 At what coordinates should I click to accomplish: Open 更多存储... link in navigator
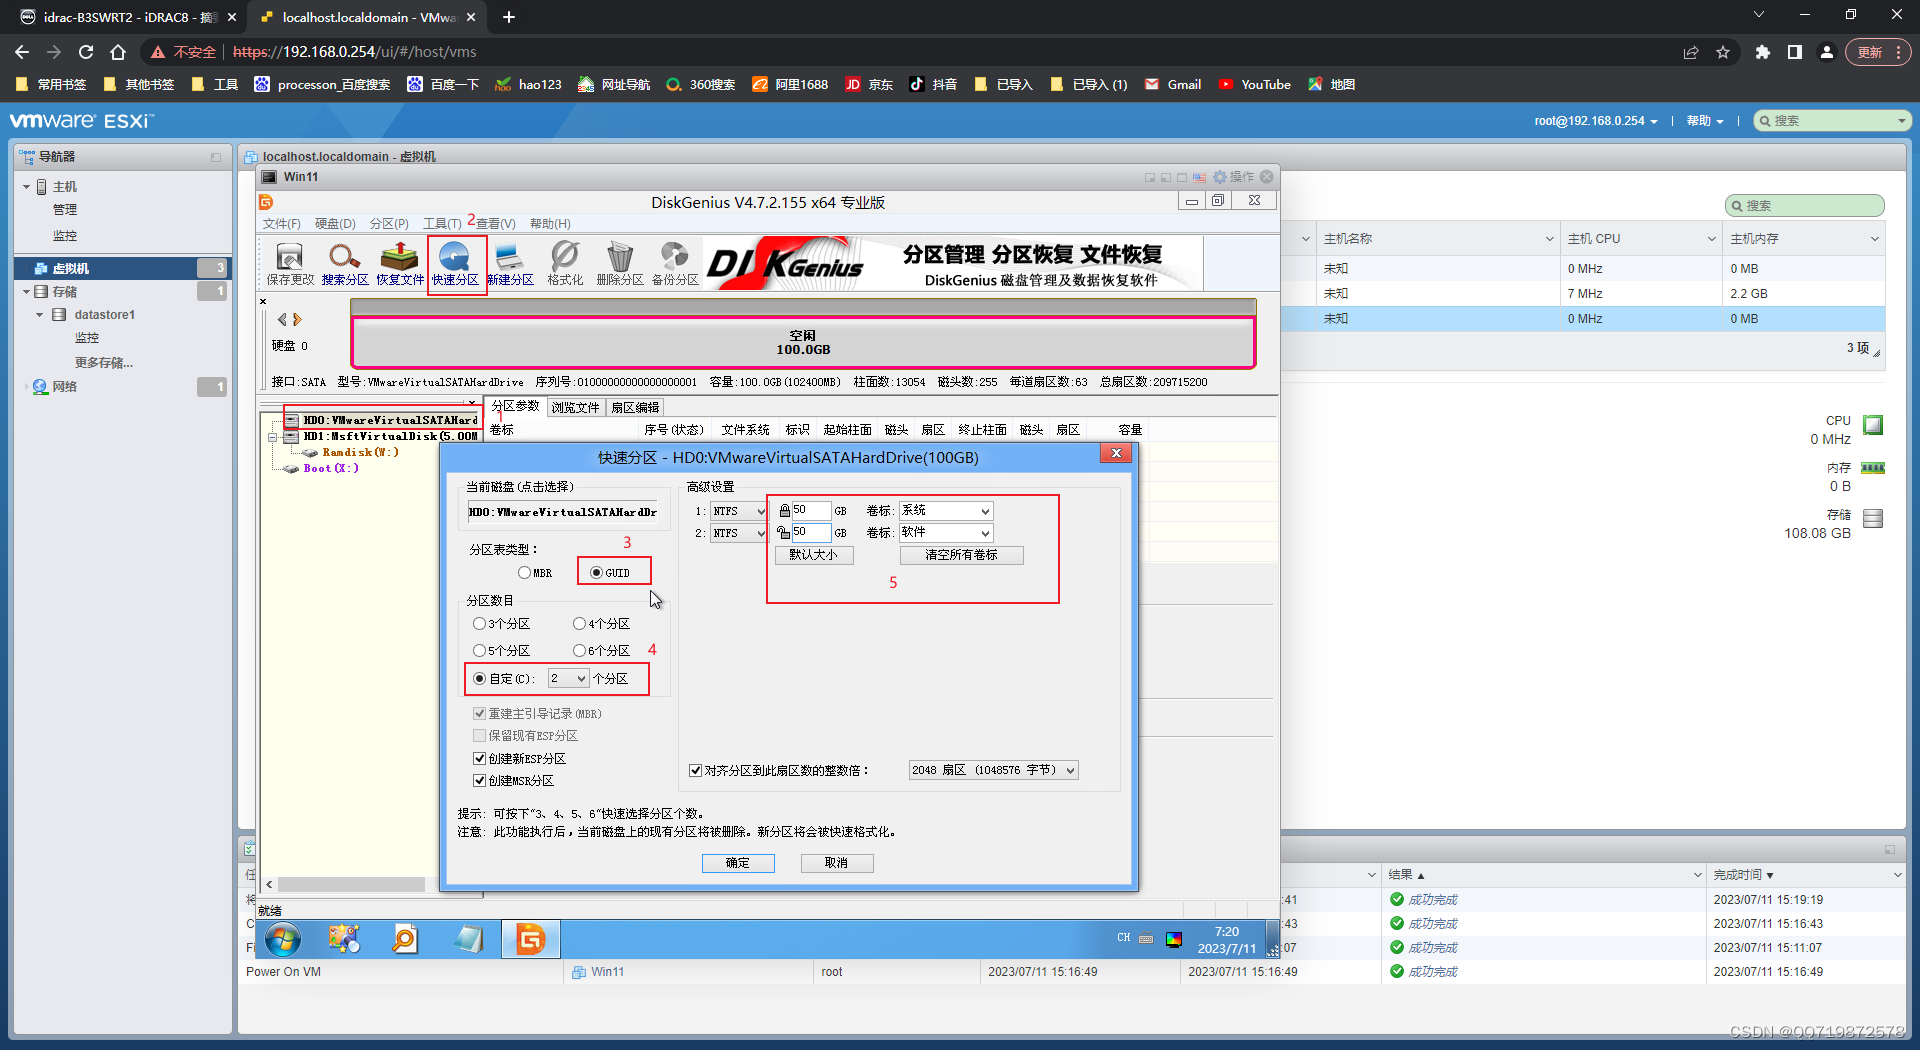pos(104,363)
